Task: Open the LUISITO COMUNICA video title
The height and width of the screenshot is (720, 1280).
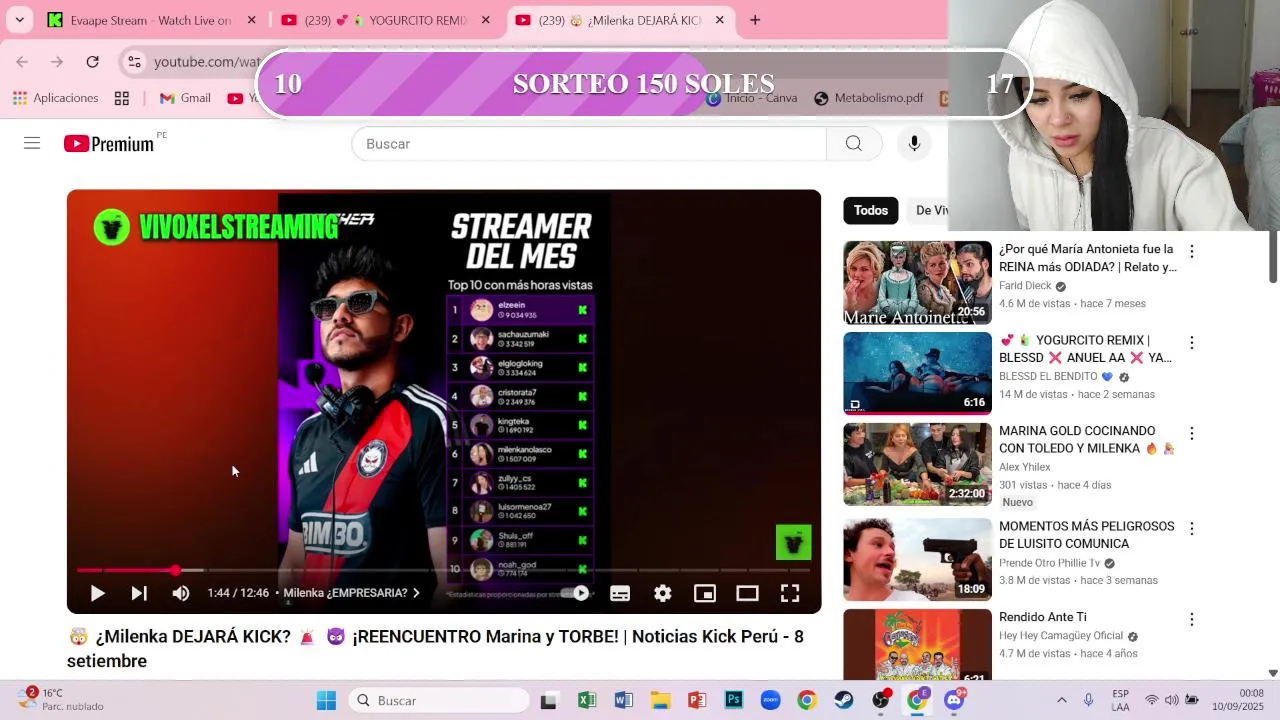Action: (x=1086, y=535)
